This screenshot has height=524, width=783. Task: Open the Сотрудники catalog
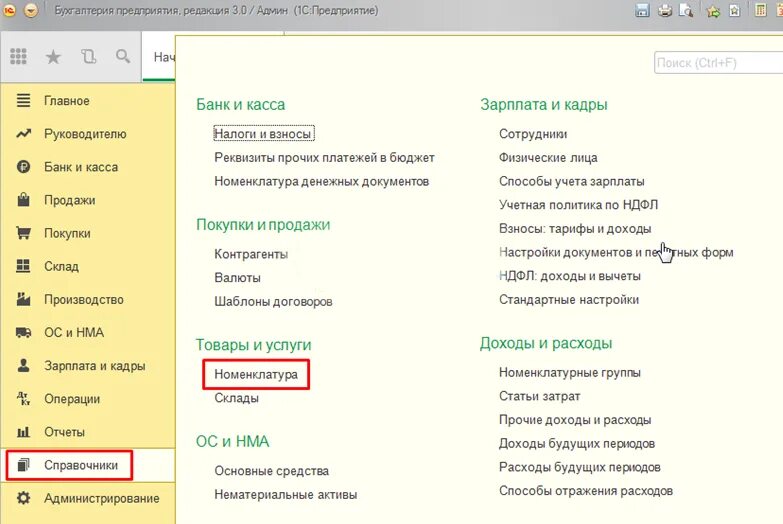pos(533,134)
